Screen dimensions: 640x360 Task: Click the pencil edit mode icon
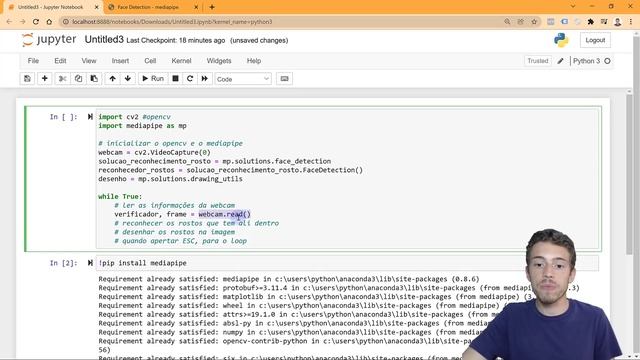[560, 61]
